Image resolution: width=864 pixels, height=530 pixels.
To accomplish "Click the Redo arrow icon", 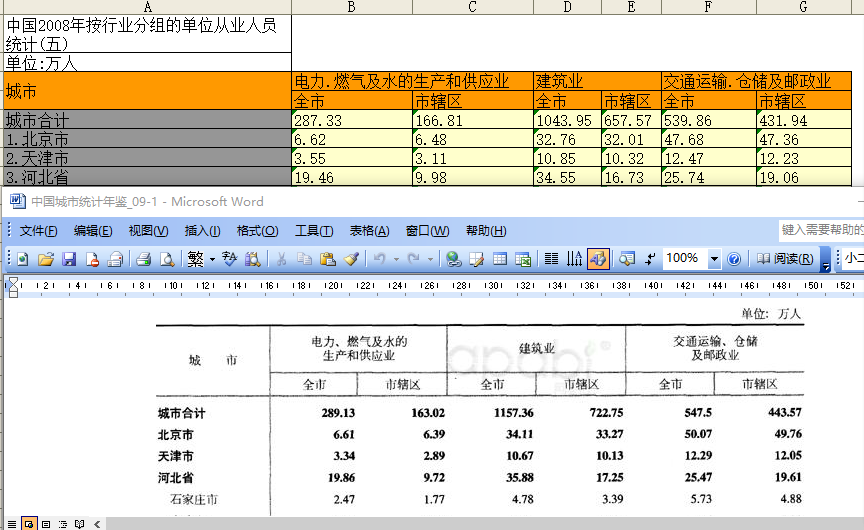I will [x=413, y=258].
